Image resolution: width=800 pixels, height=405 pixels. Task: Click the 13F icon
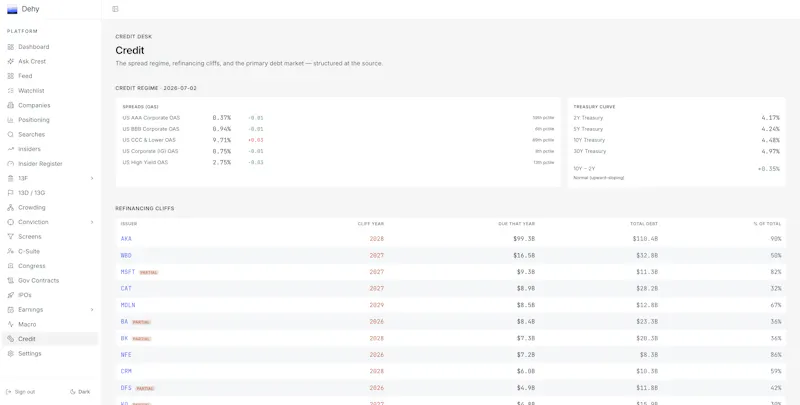point(10,179)
